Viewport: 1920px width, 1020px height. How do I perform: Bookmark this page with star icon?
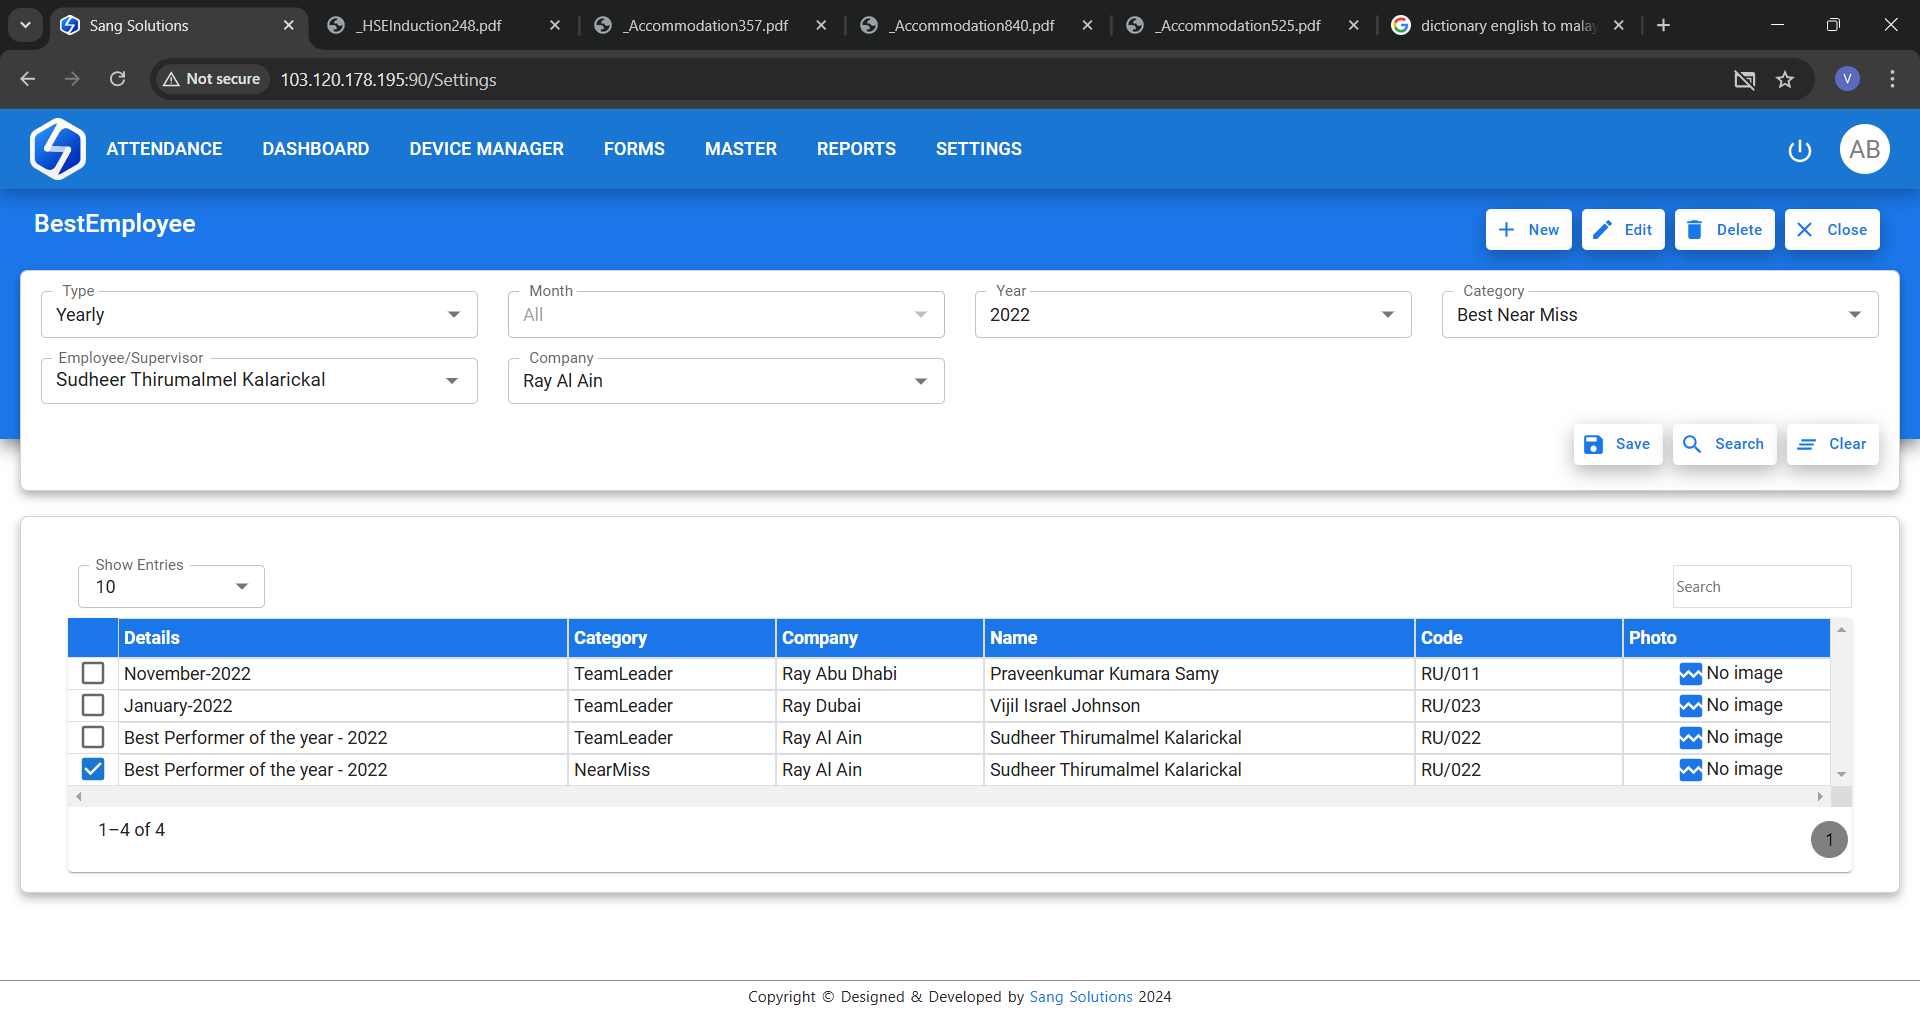1785,80
